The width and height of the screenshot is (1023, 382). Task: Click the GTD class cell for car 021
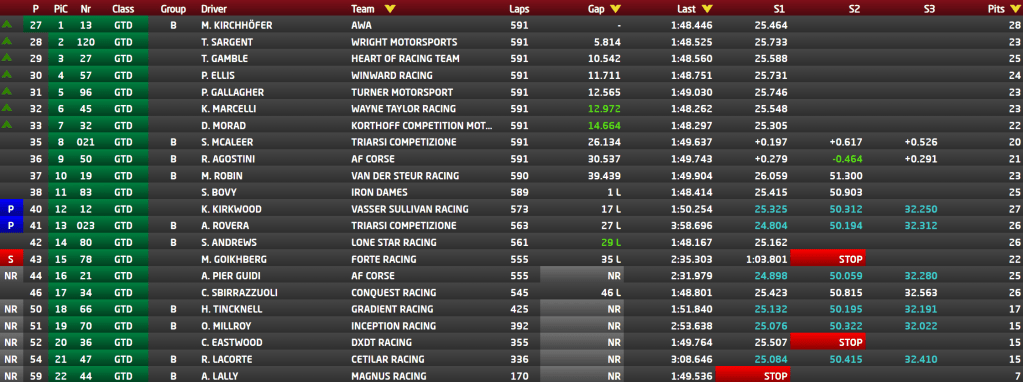coord(123,142)
